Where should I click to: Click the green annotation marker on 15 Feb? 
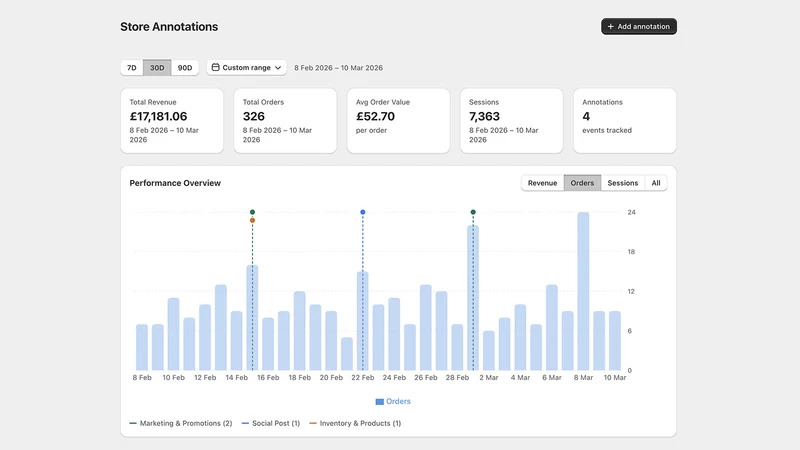click(x=253, y=212)
